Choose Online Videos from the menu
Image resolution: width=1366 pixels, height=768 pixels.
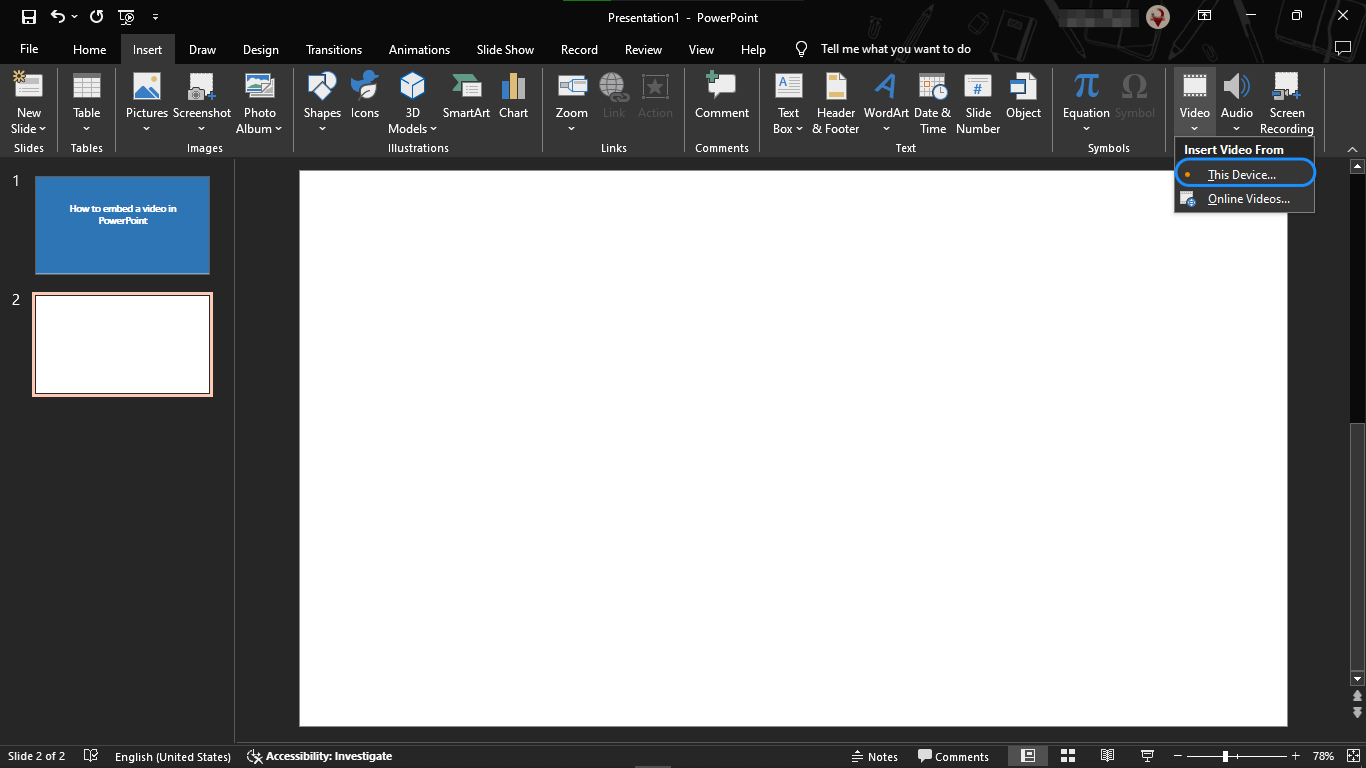click(1250, 198)
